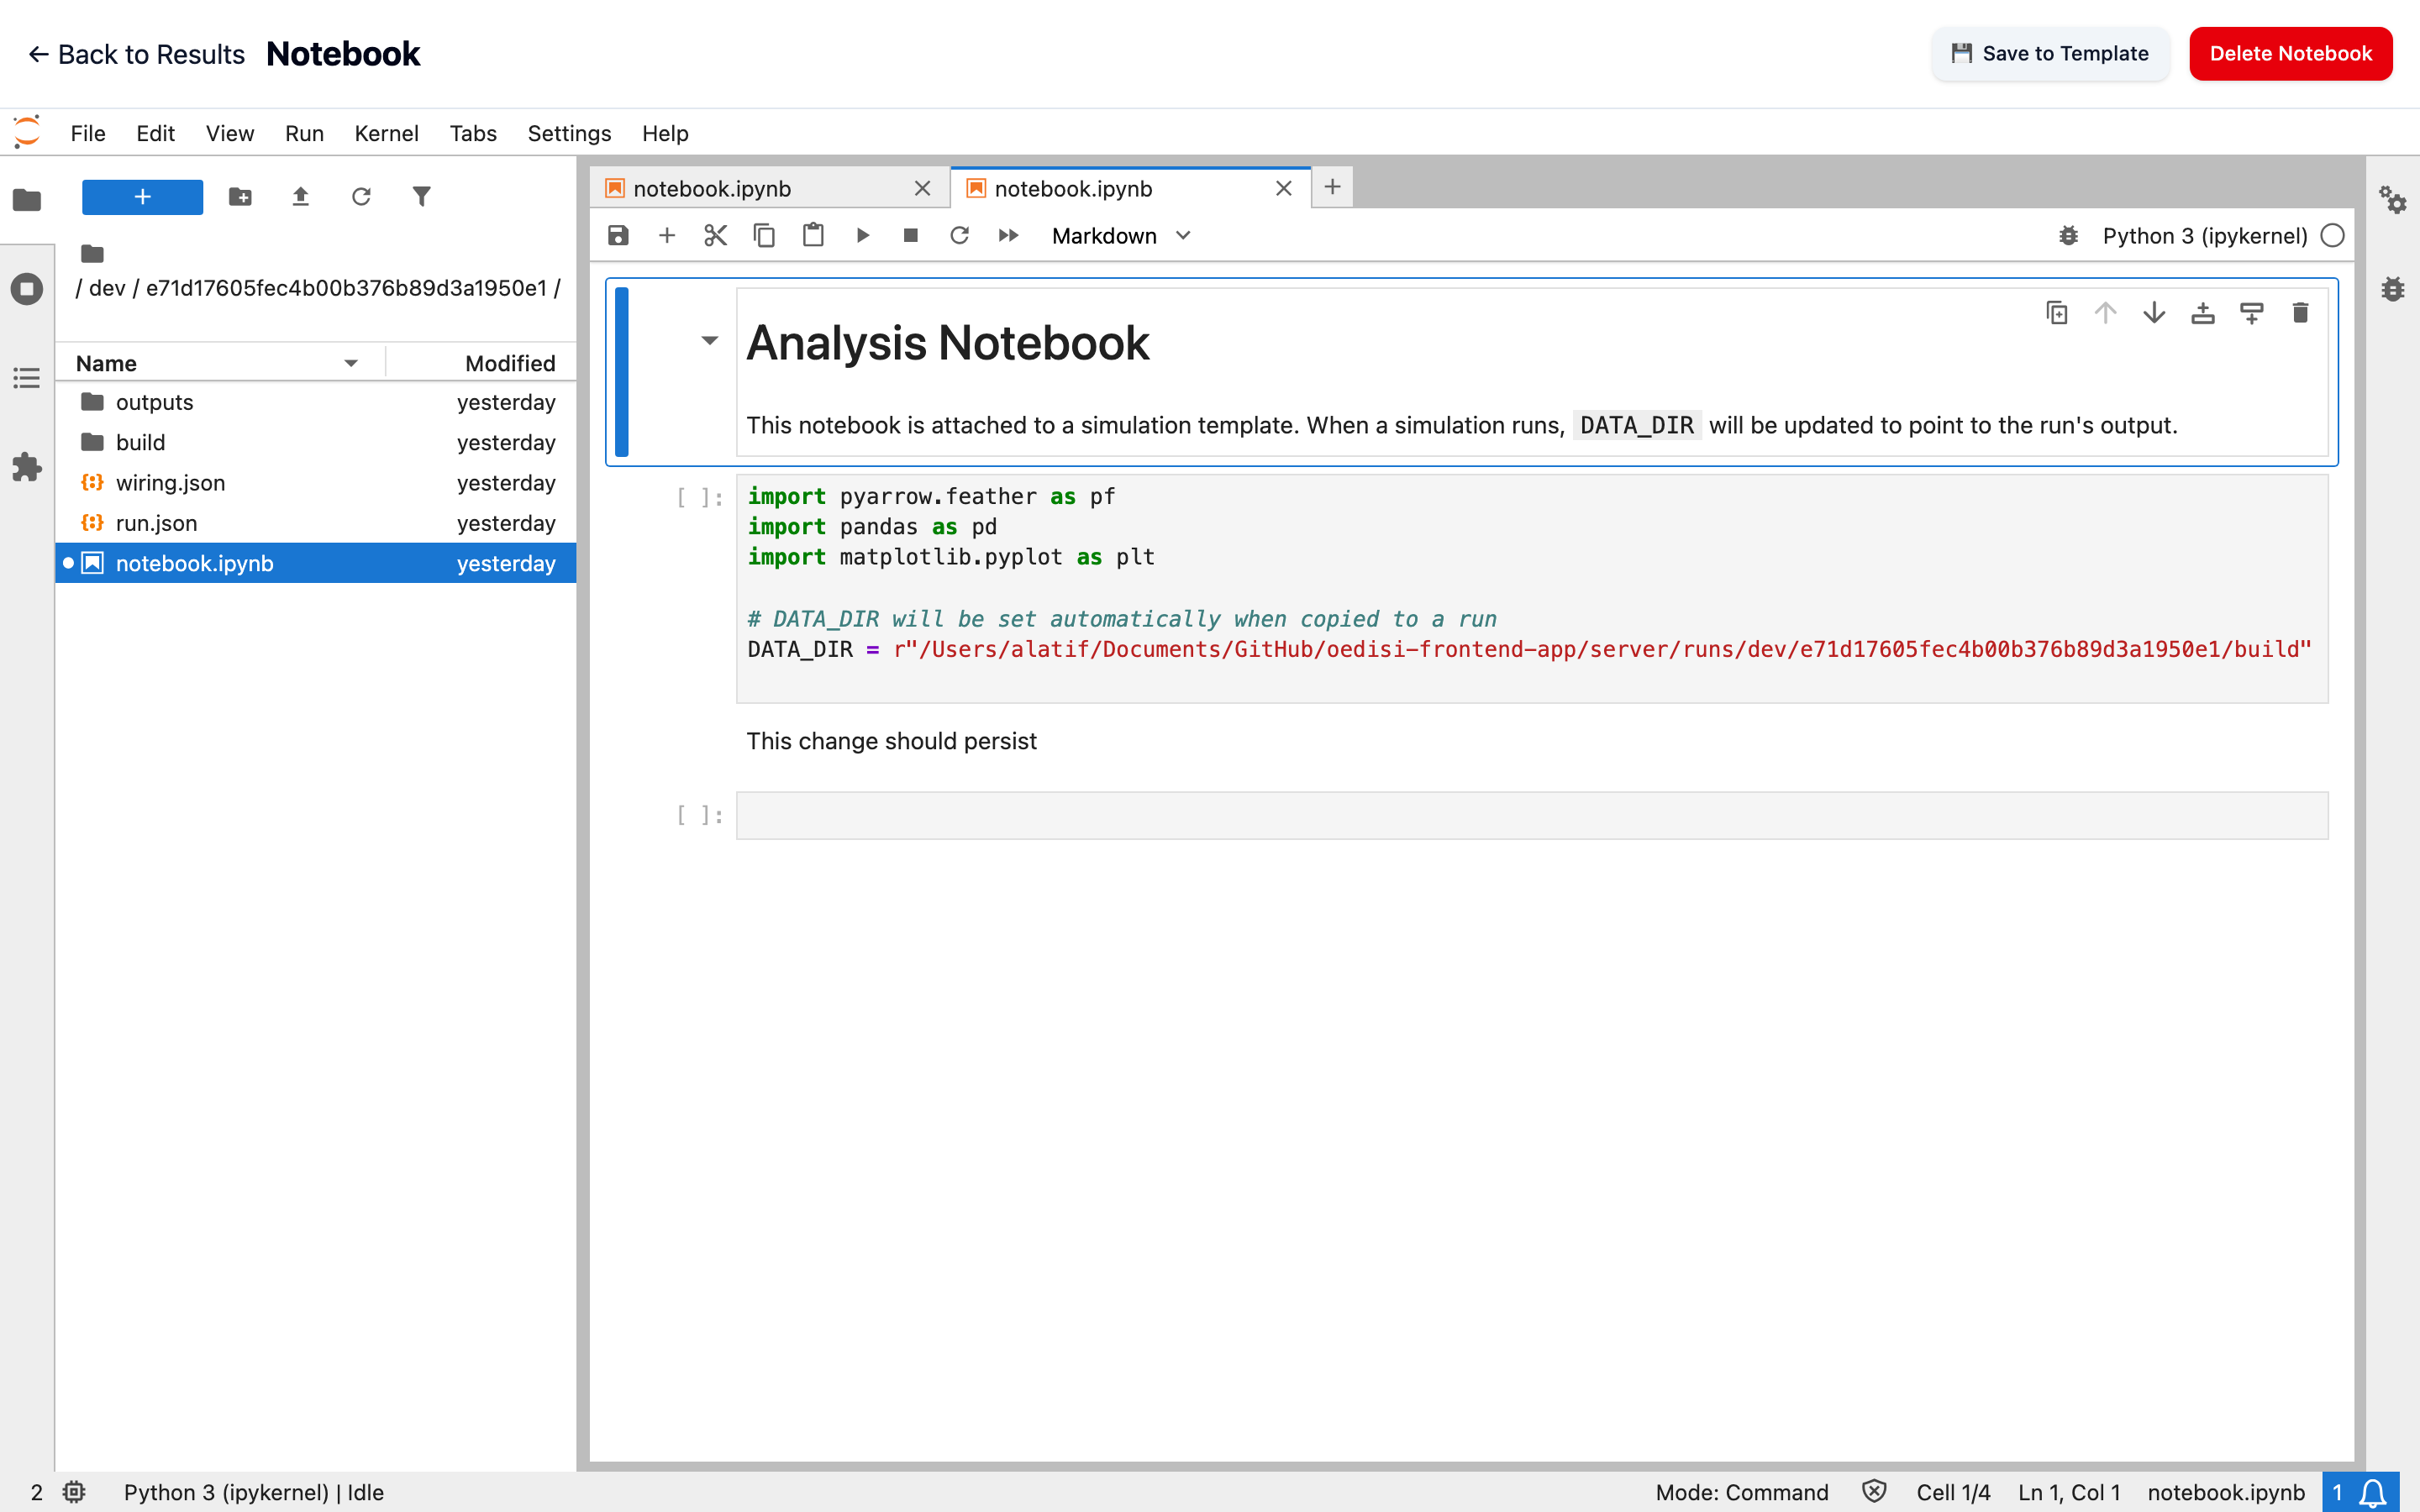Create a new folder

(x=240, y=197)
